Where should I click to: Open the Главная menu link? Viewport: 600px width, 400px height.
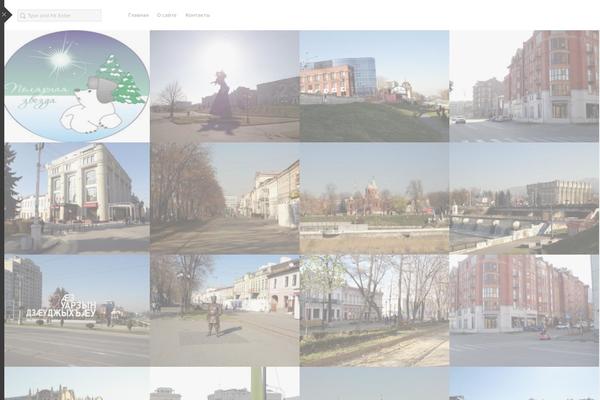click(138, 15)
